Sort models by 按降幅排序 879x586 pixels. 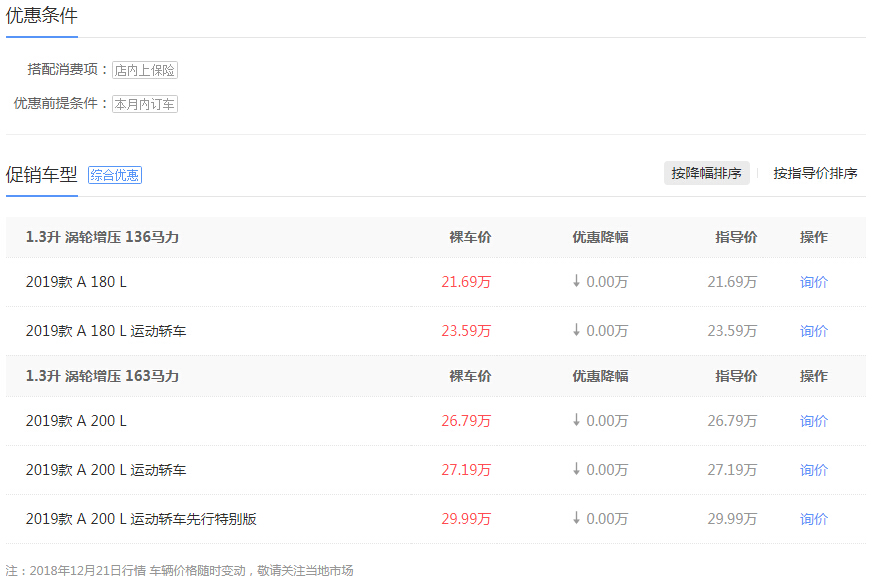pyautogui.click(x=706, y=173)
